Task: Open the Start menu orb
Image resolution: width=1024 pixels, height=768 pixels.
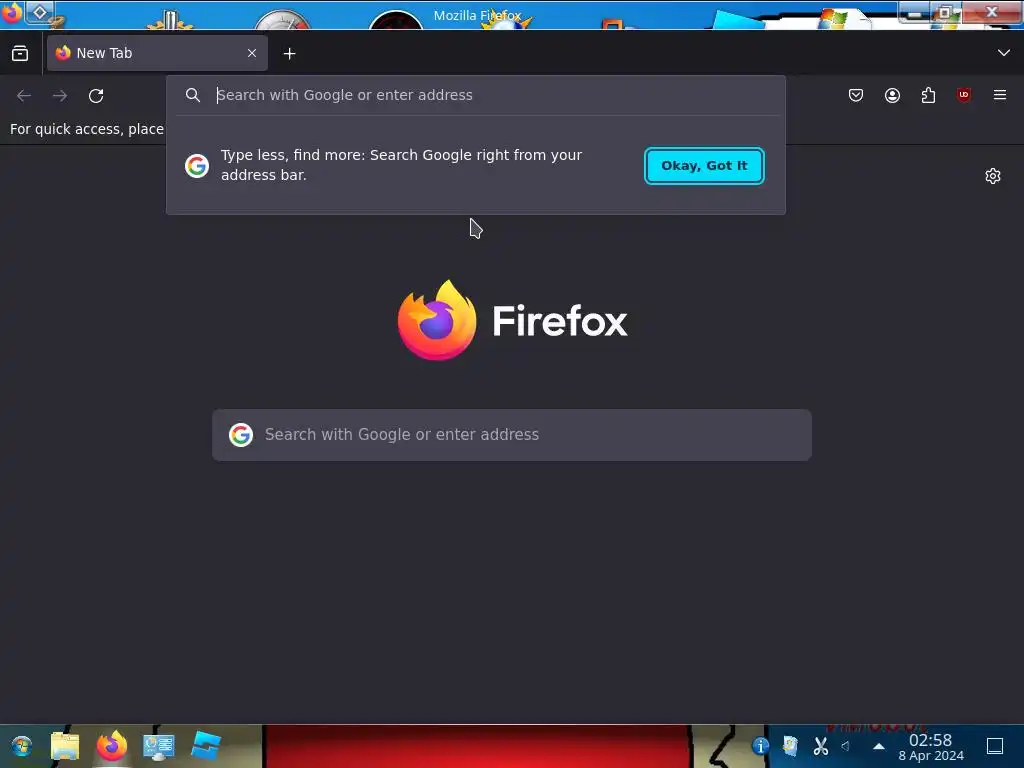Action: tap(22, 746)
